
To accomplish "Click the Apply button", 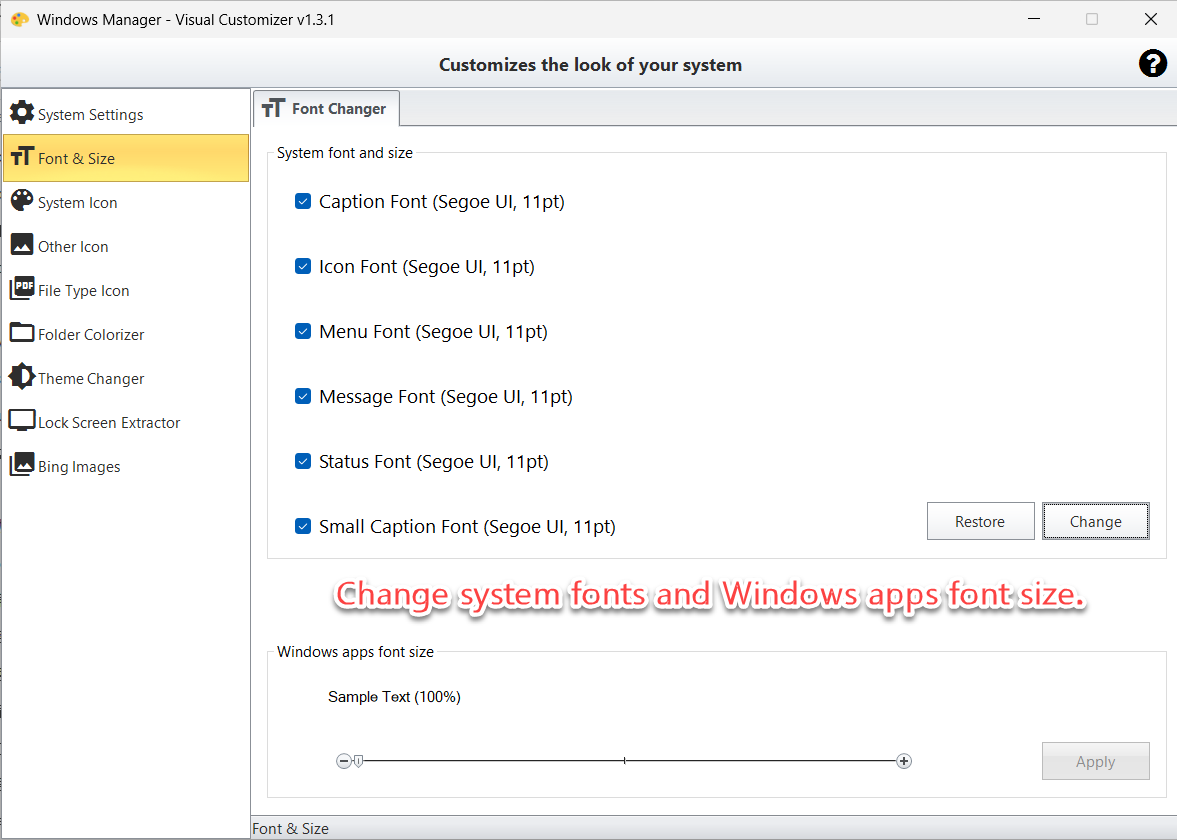I will click(x=1095, y=761).
